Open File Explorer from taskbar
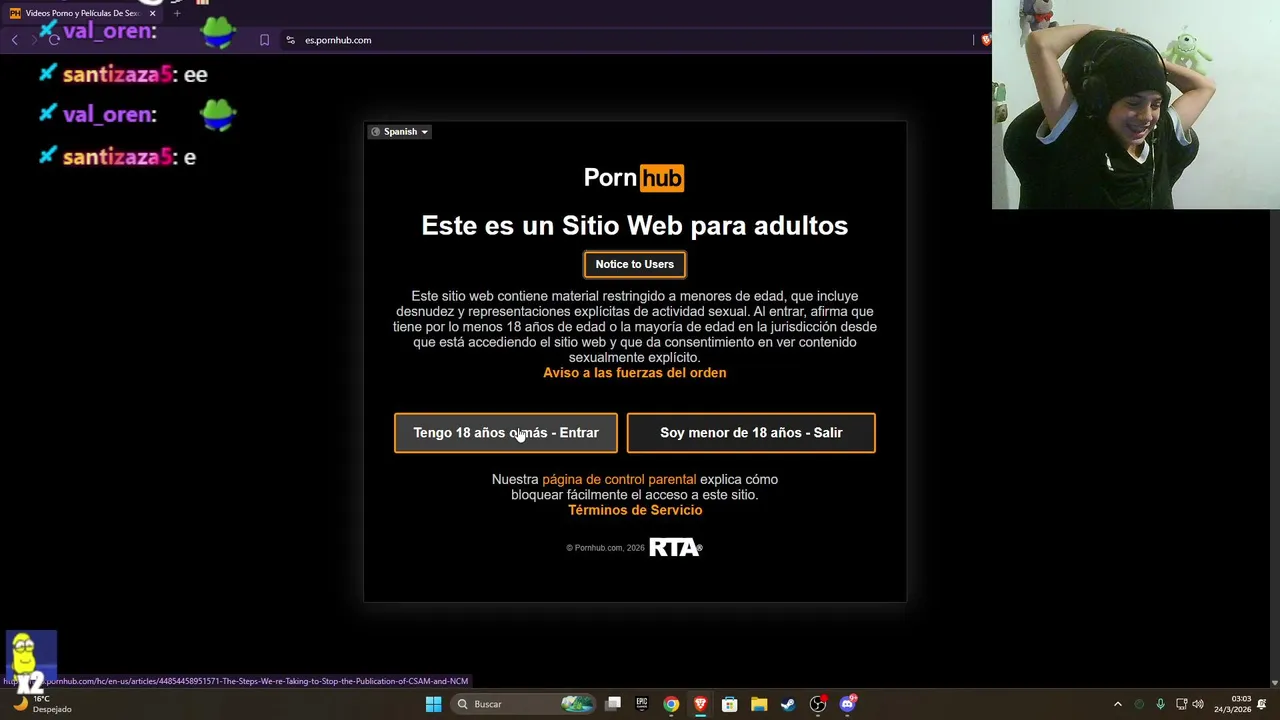The image size is (1280, 720). (759, 704)
